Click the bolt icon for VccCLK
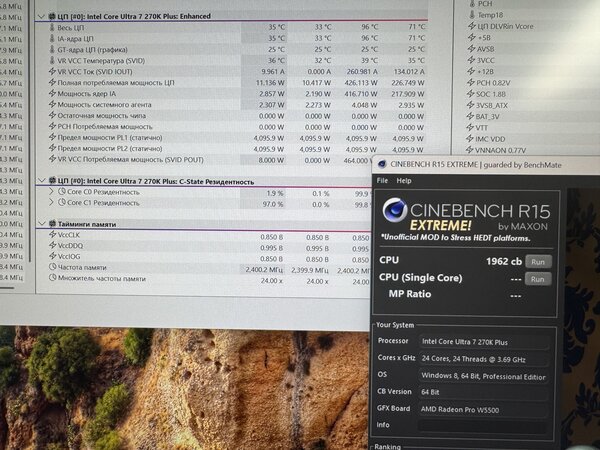The width and height of the screenshot is (600, 450). pos(53,234)
